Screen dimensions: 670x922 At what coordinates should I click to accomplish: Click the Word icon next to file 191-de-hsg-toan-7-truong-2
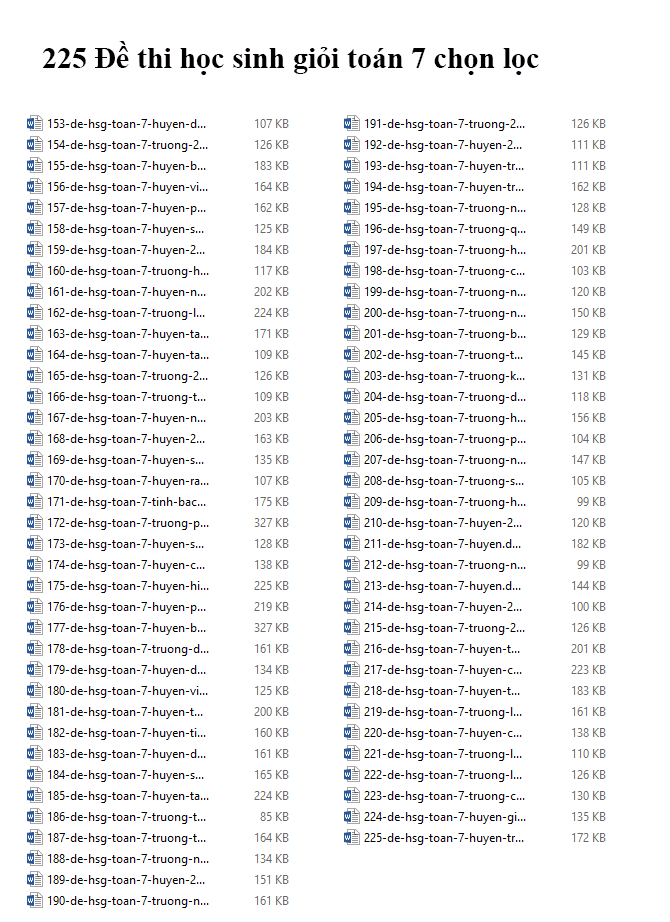[351, 124]
